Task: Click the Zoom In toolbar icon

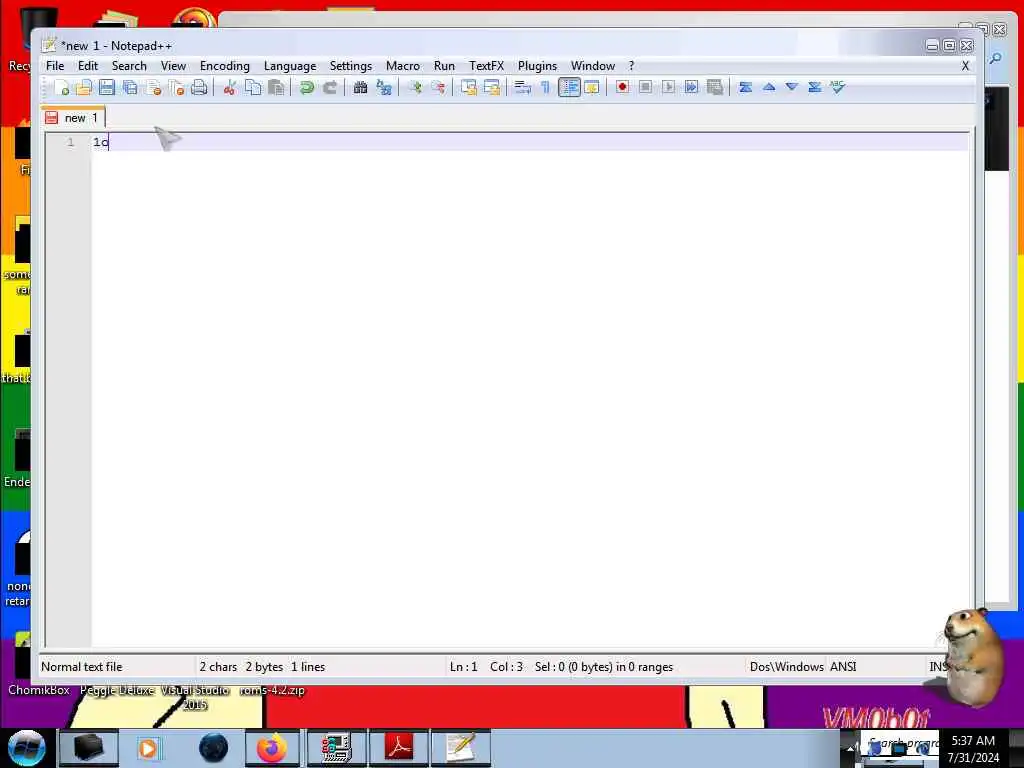Action: [x=414, y=87]
